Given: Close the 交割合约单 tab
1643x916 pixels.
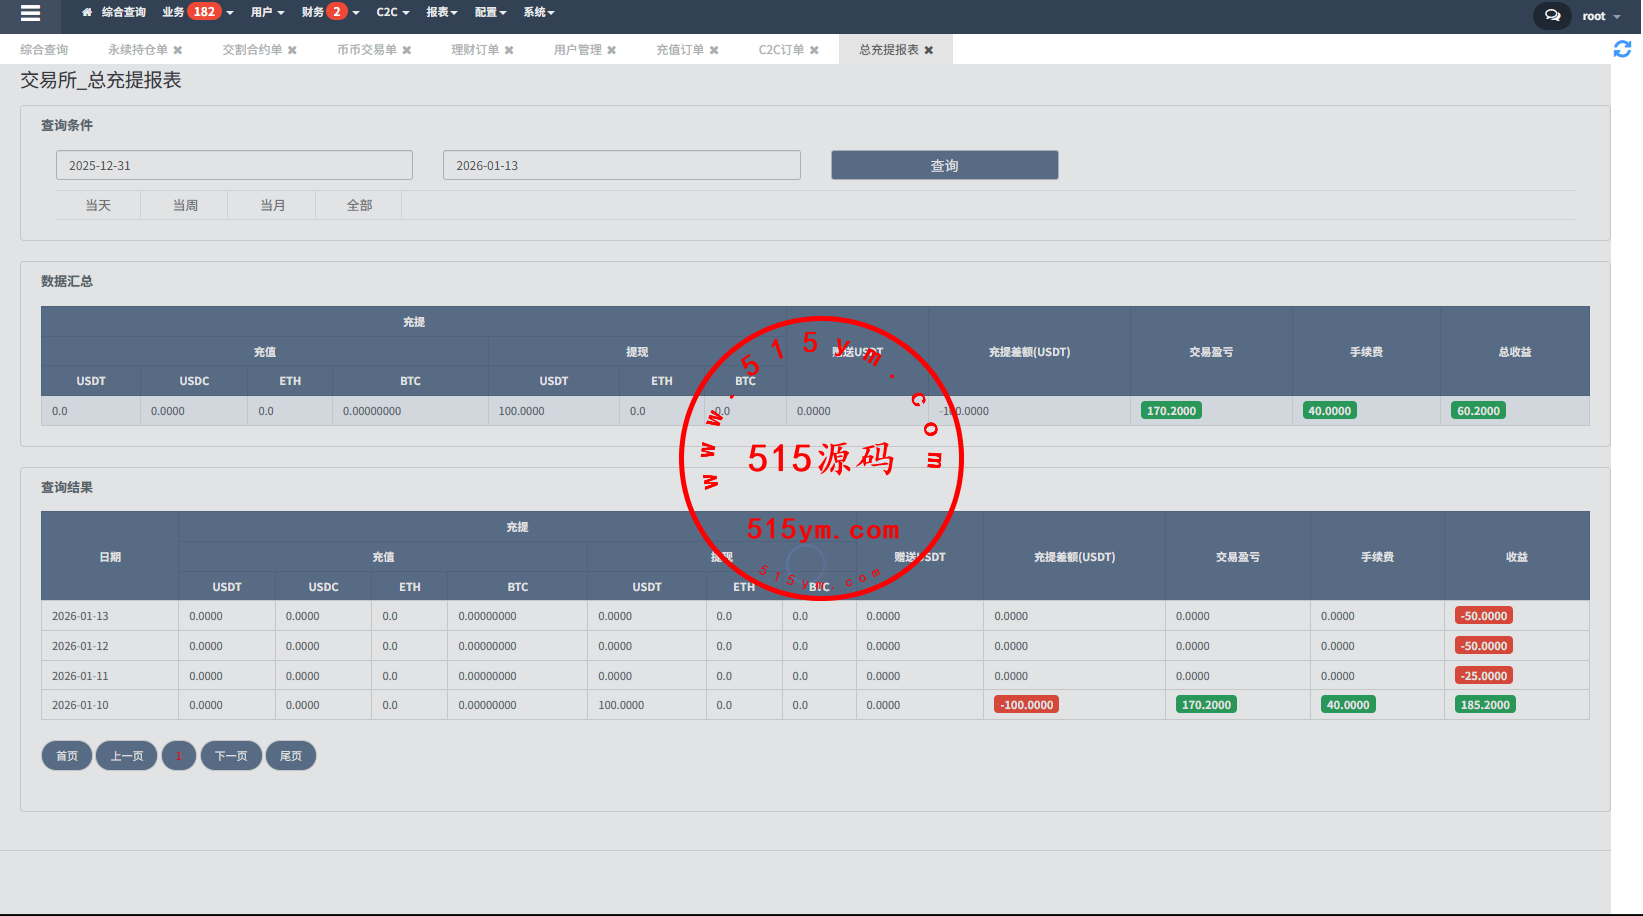Looking at the screenshot, I should pyautogui.click(x=292, y=50).
